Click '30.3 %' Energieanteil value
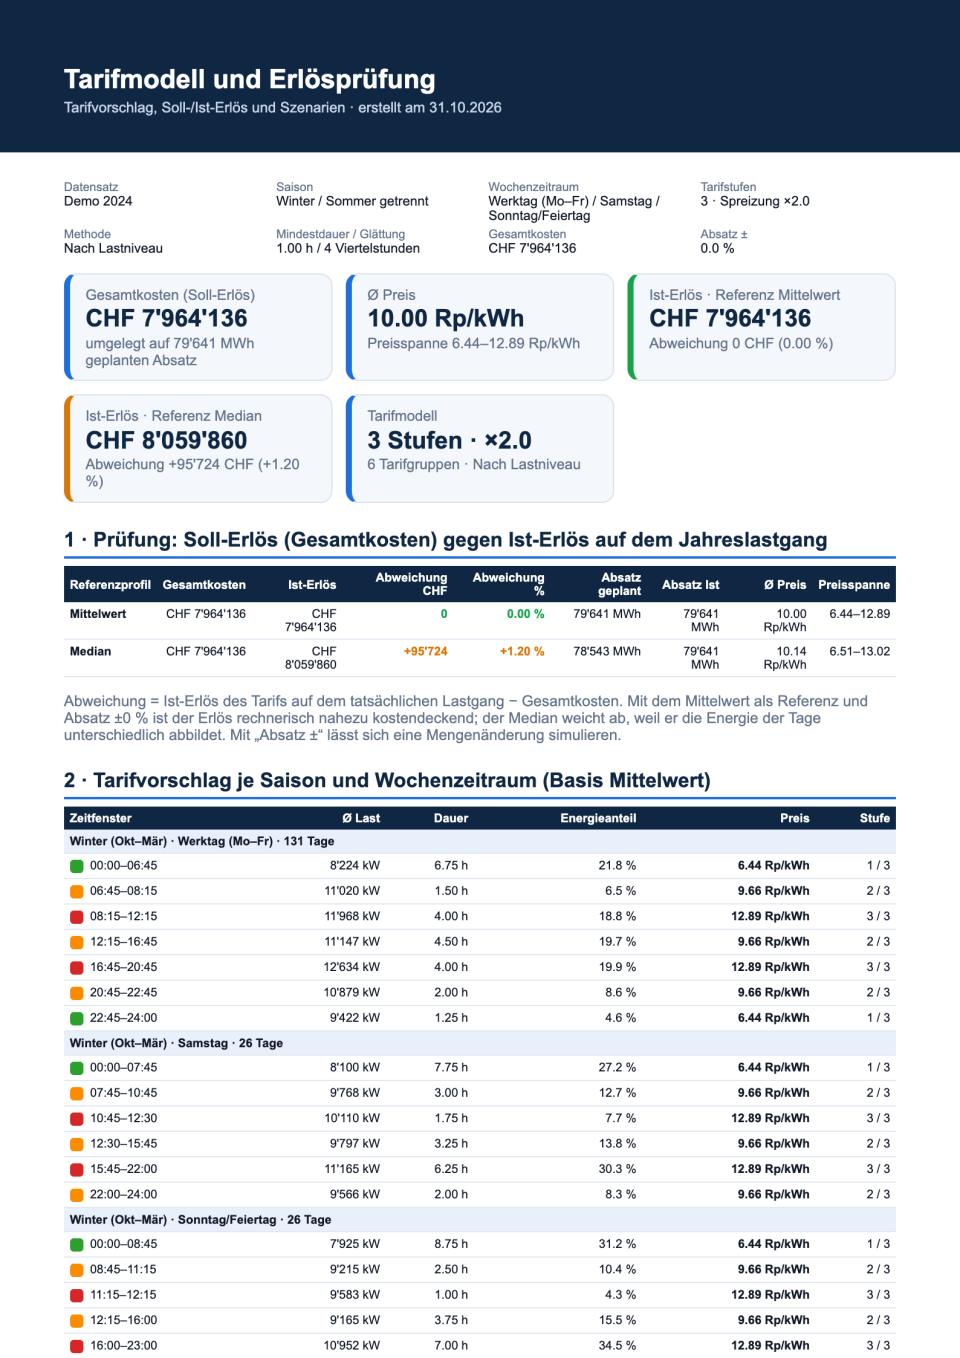This screenshot has height=1358, width=960. coord(617,1169)
